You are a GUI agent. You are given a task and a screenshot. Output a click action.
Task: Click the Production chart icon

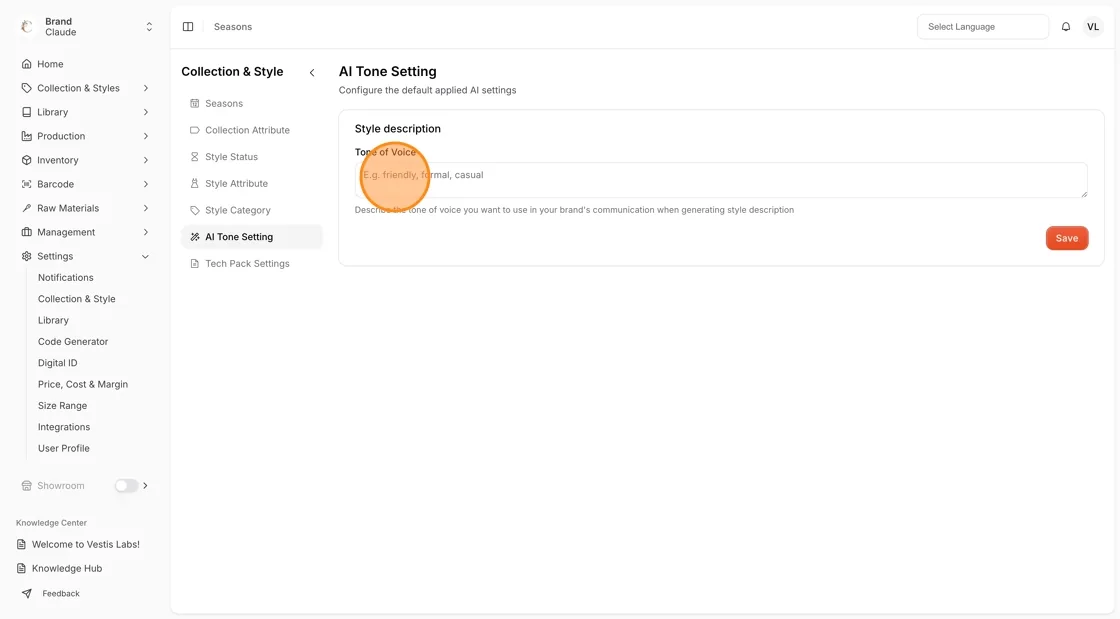click(26, 136)
